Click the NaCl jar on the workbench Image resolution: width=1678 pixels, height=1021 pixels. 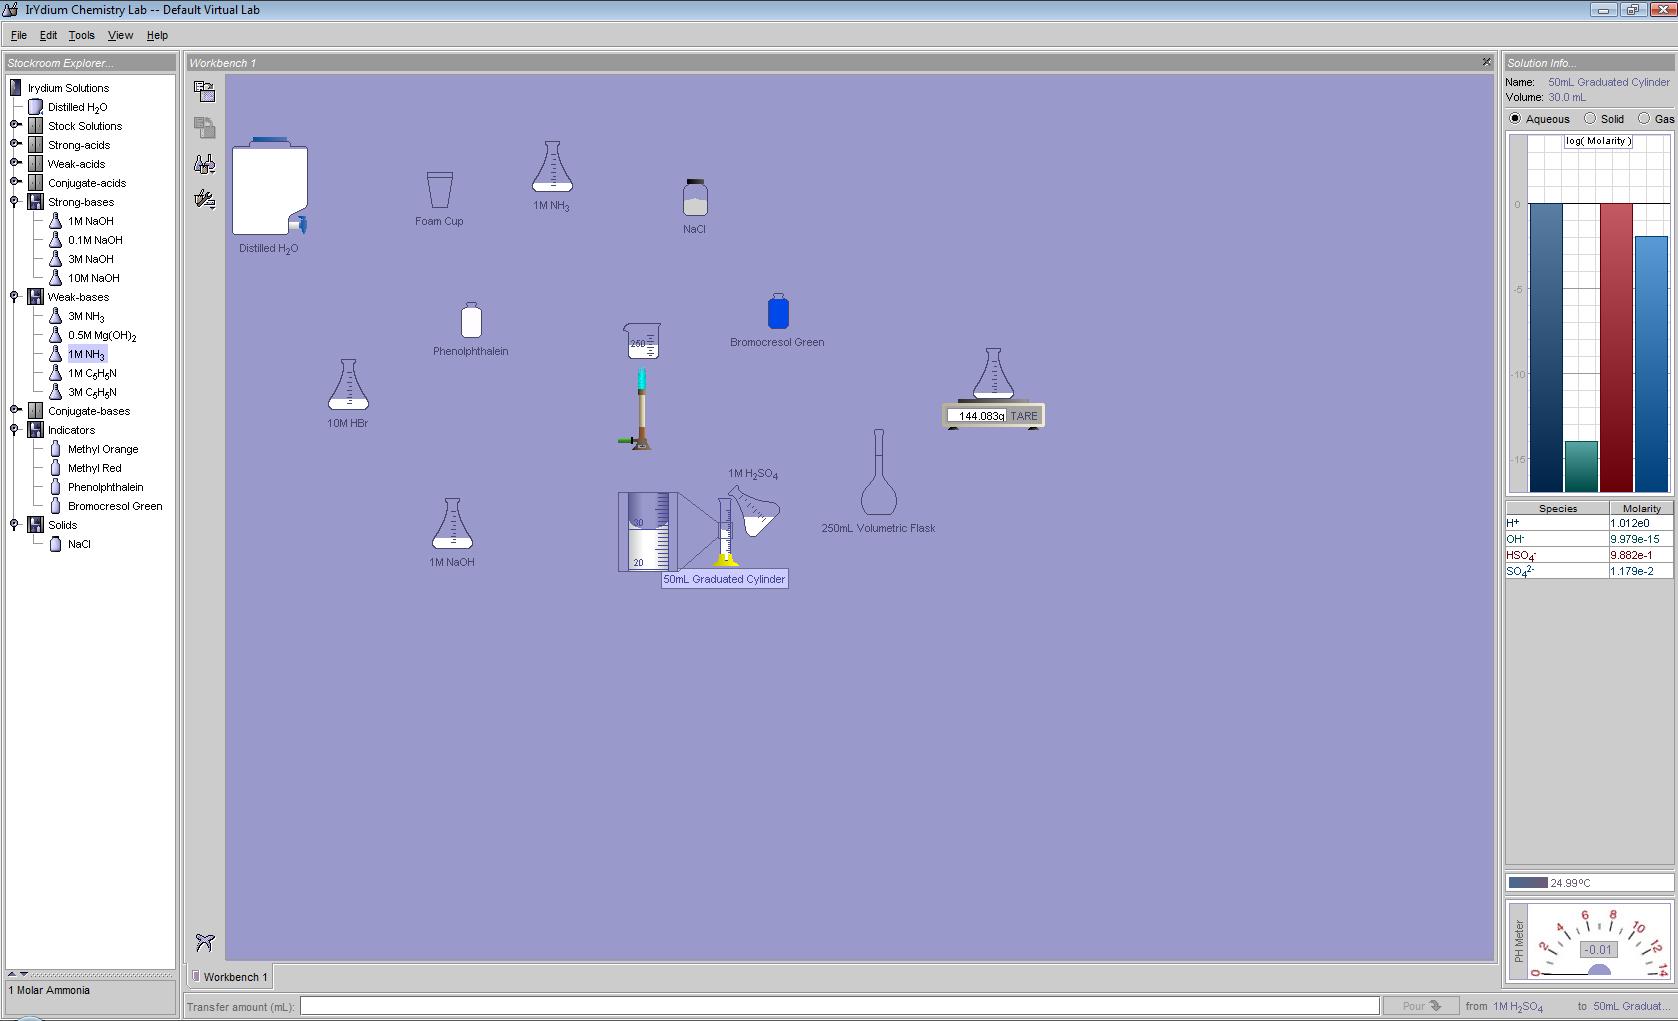coord(695,198)
